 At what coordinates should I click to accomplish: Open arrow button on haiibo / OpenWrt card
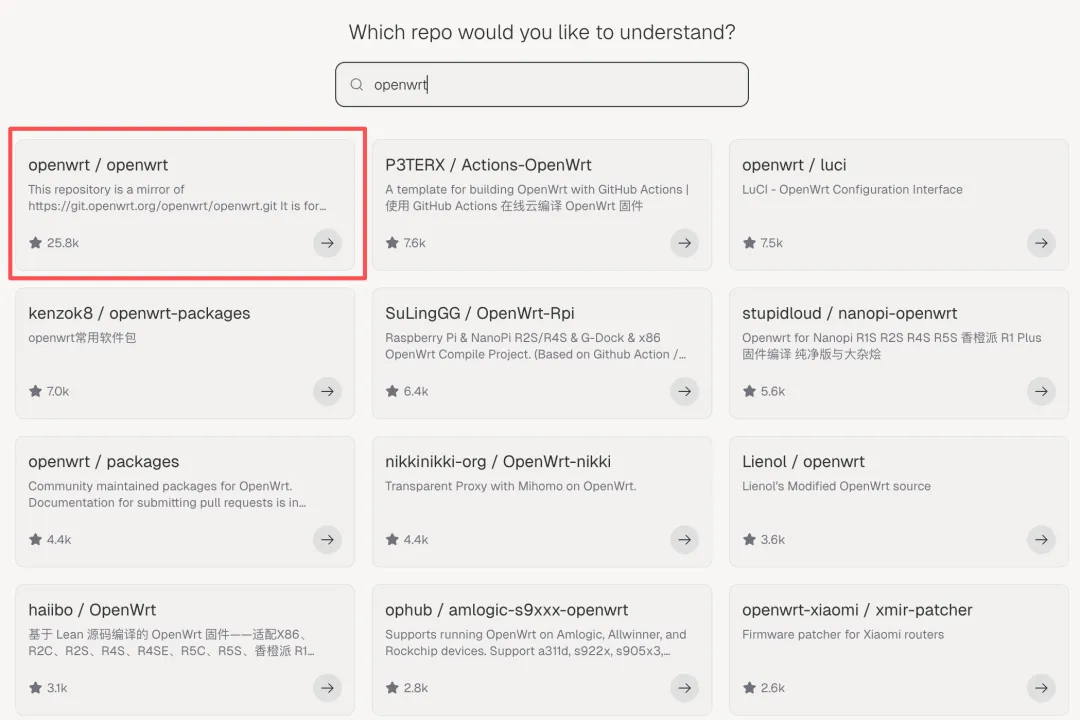click(327, 688)
